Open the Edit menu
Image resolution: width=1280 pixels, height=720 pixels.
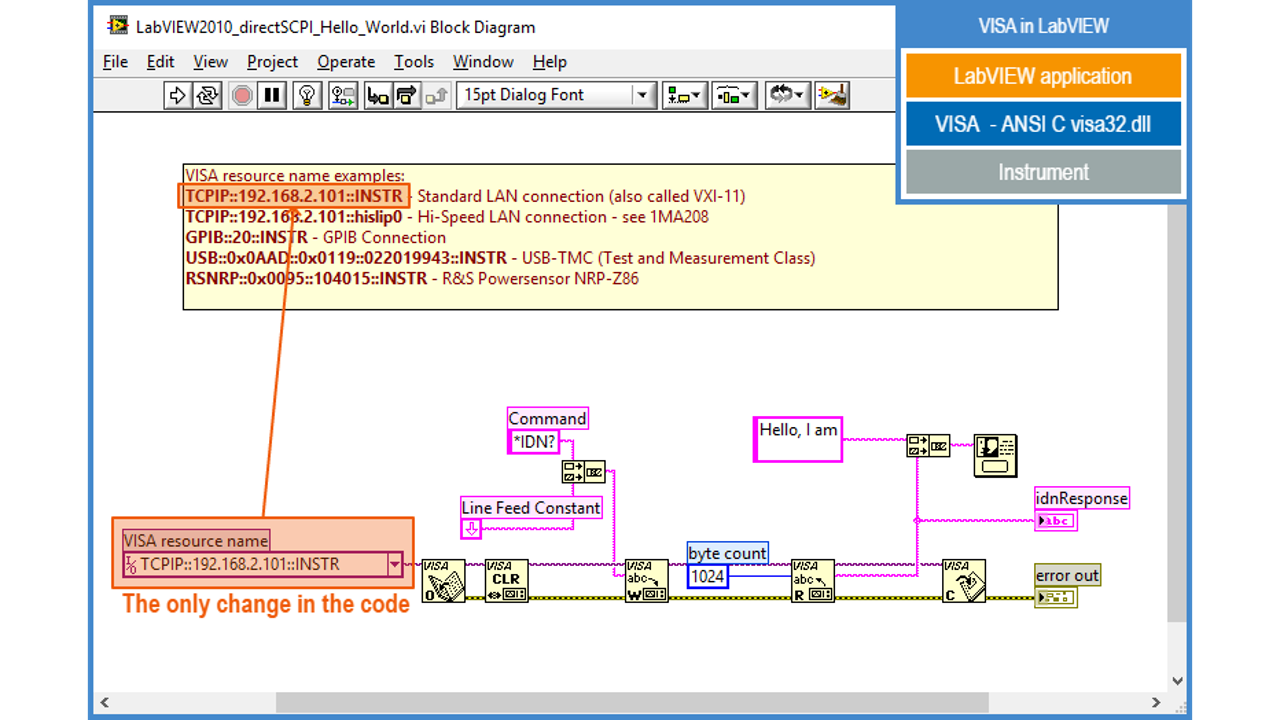coord(160,62)
